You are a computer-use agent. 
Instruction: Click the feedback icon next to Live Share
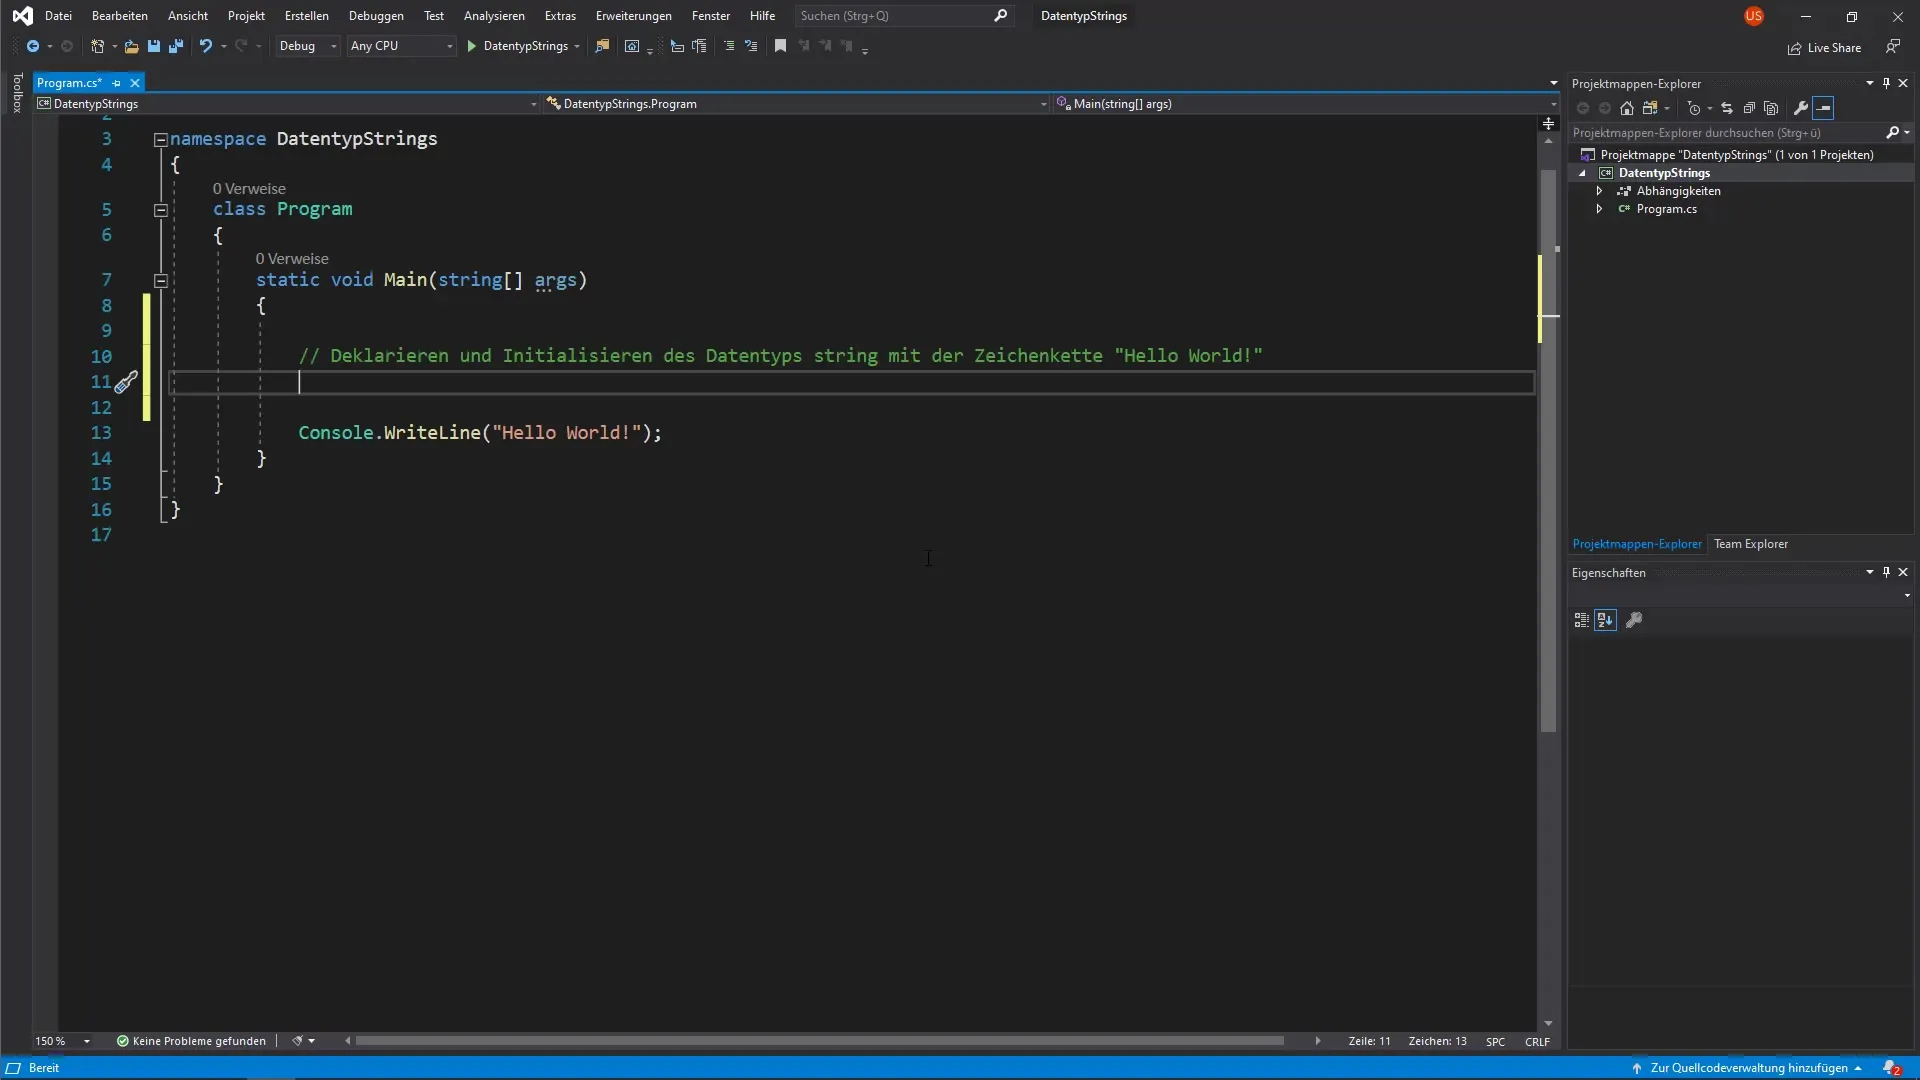(1893, 47)
